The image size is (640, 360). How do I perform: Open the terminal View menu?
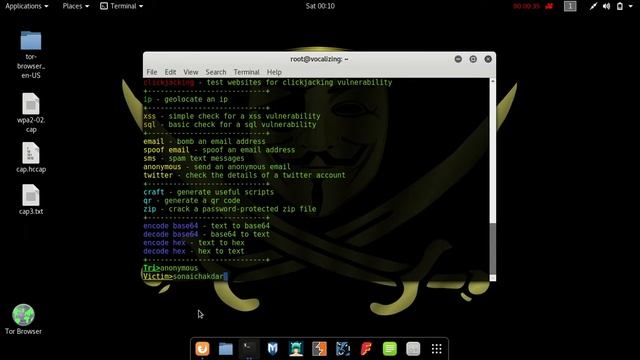[191, 72]
